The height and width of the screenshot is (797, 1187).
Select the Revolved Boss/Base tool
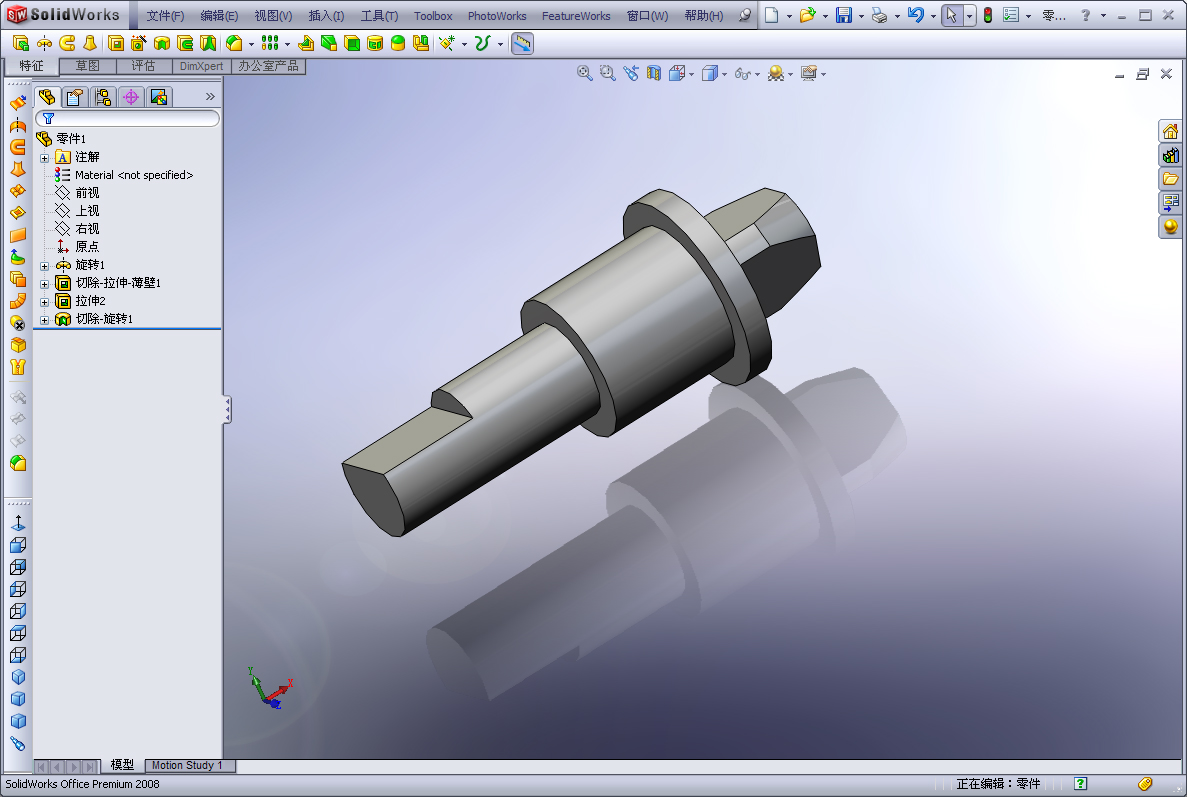click(44, 43)
